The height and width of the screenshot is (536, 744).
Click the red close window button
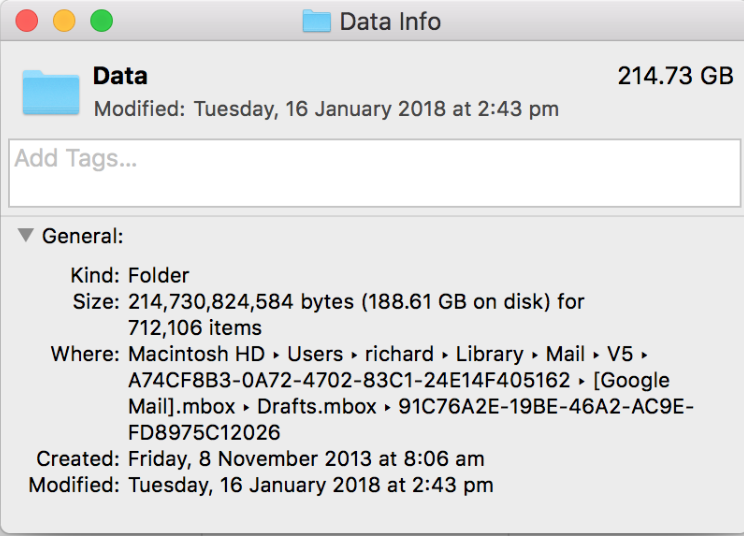[27, 20]
